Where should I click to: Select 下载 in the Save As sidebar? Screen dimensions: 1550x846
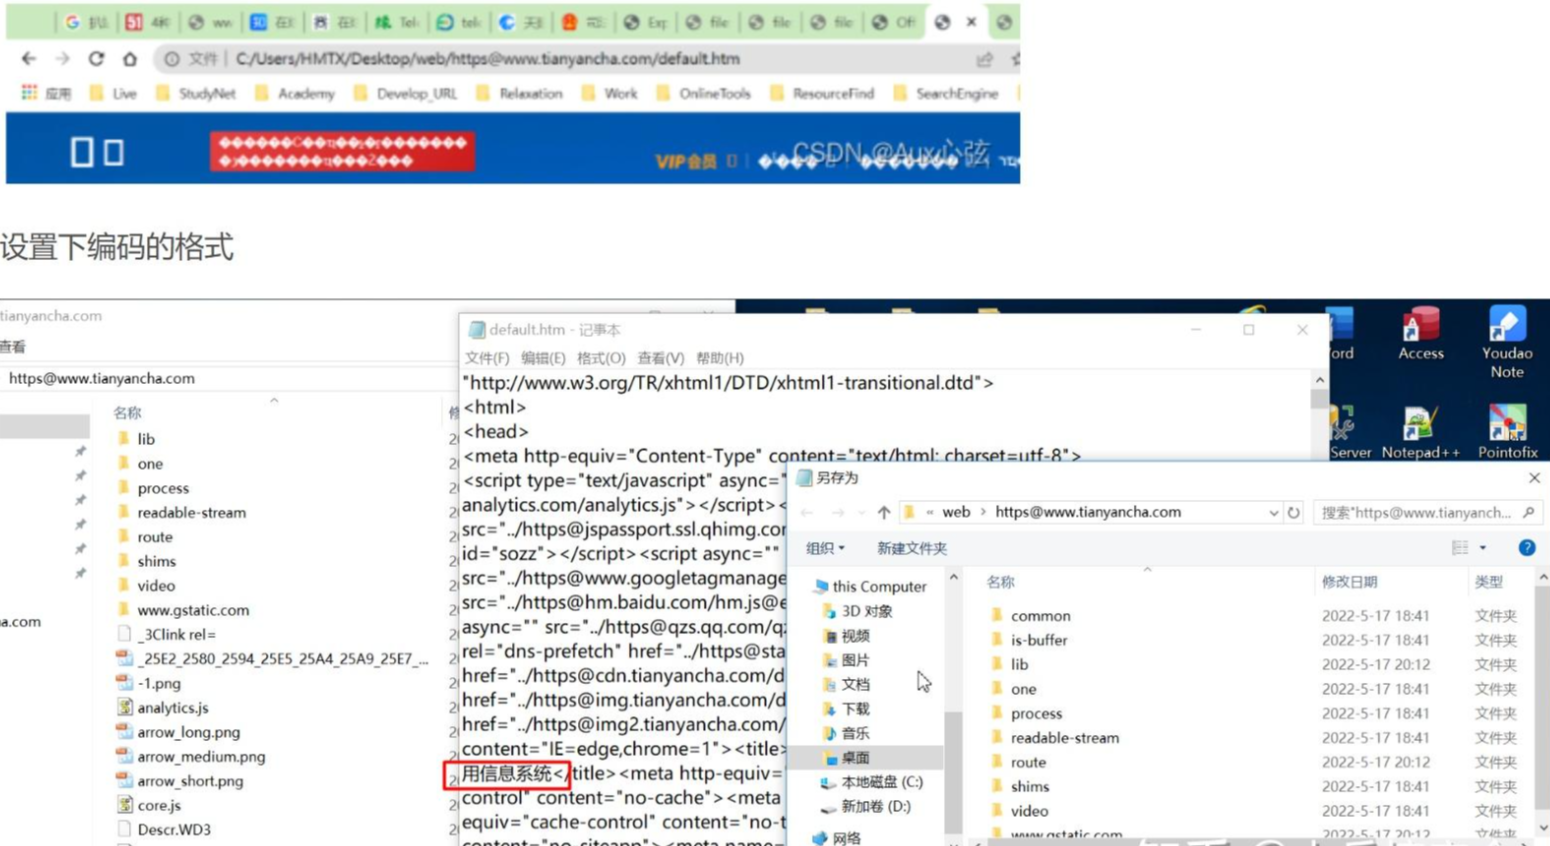(846, 708)
